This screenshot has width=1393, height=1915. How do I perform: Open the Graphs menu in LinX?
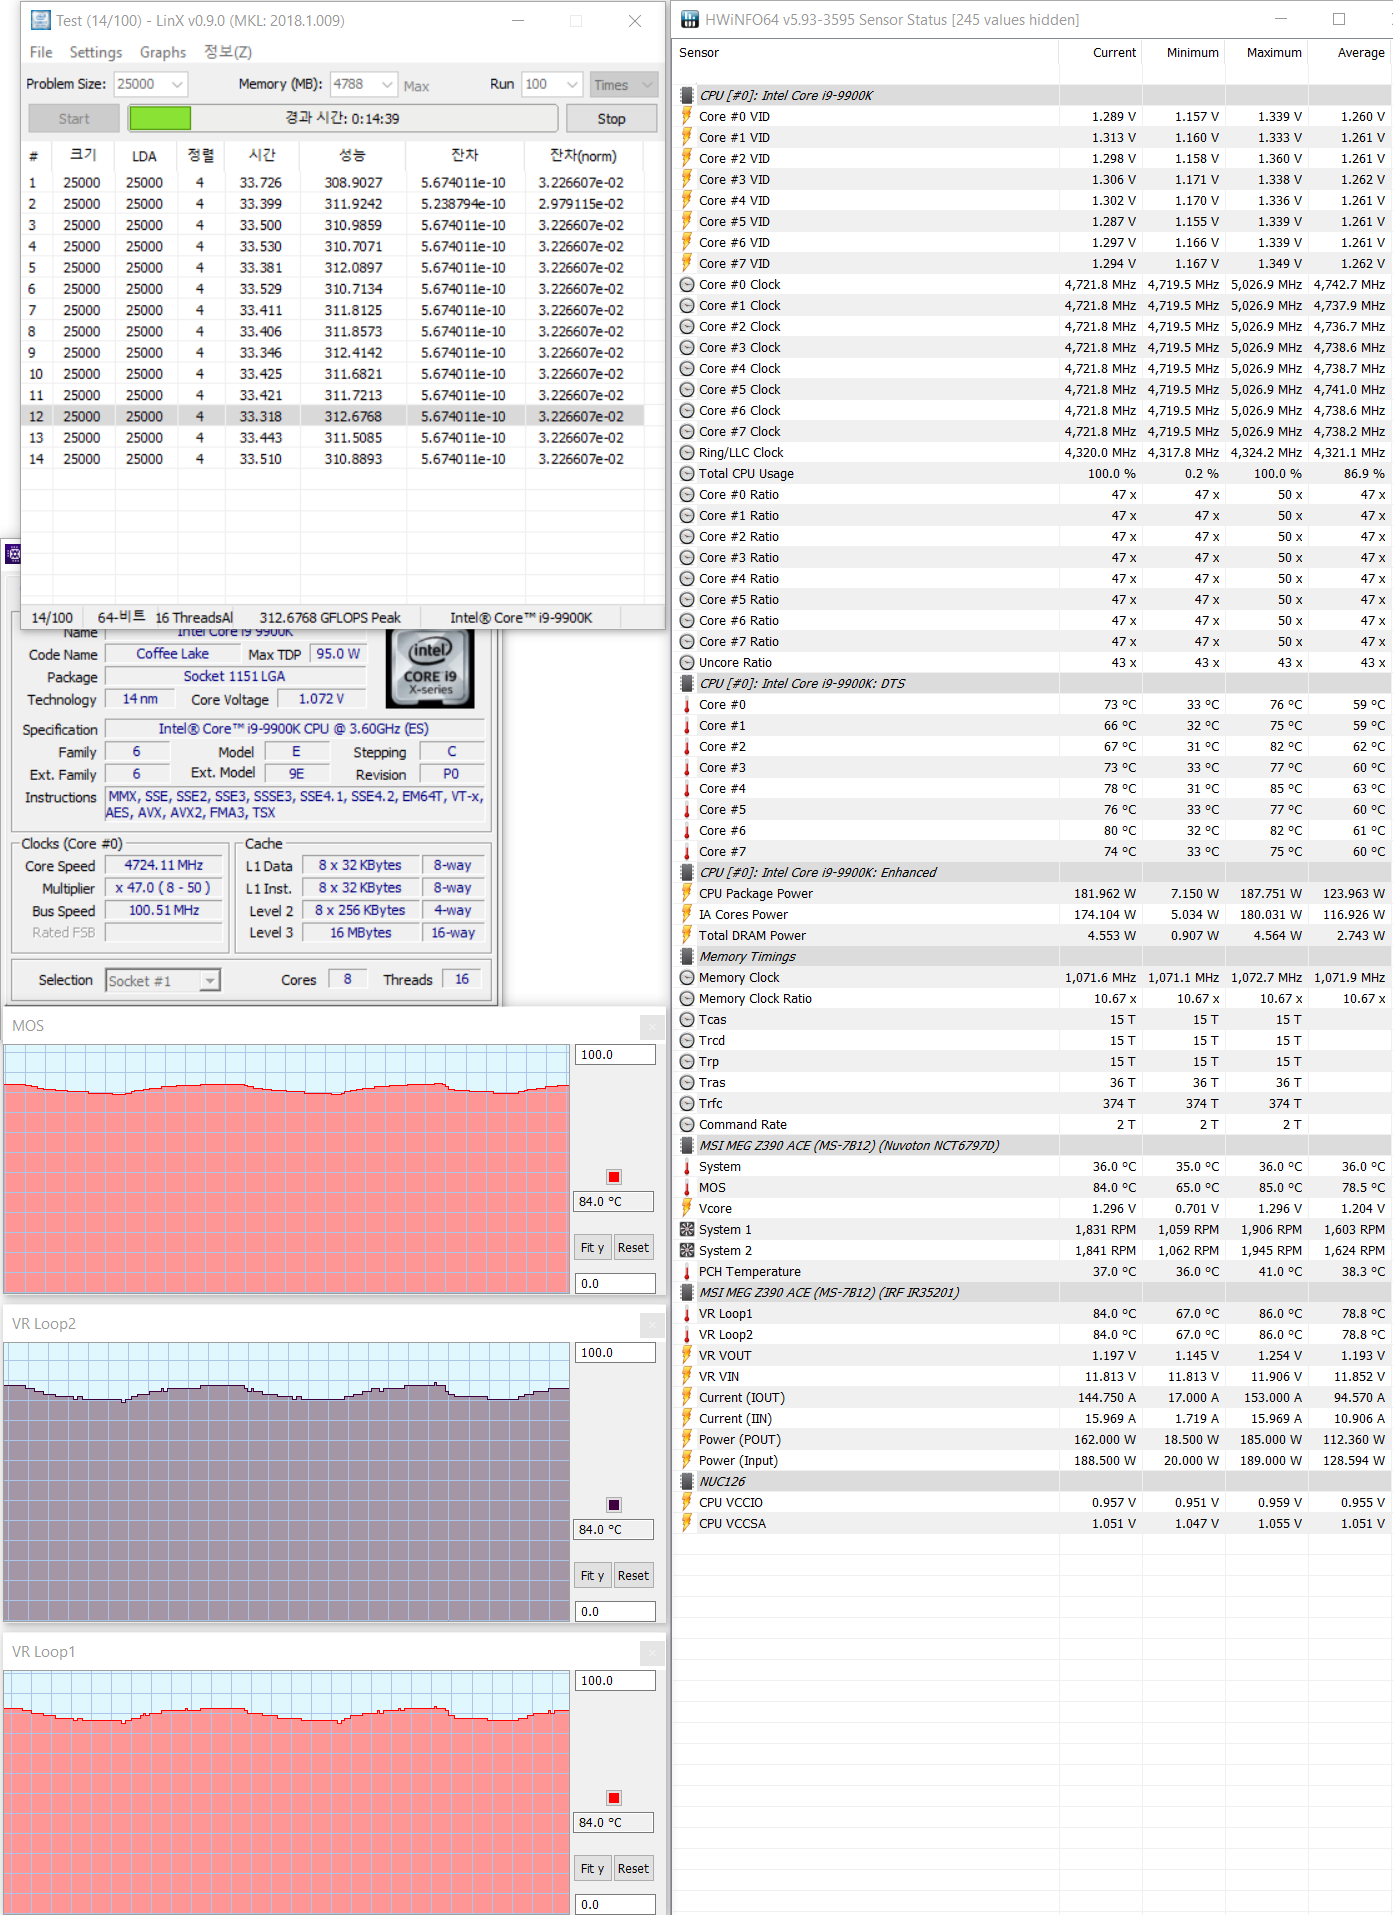pos(163,52)
